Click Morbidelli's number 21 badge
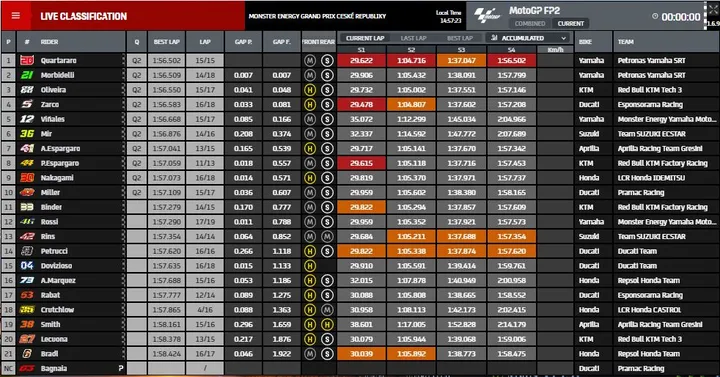The width and height of the screenshot is (720, 377). pos(27,75)
